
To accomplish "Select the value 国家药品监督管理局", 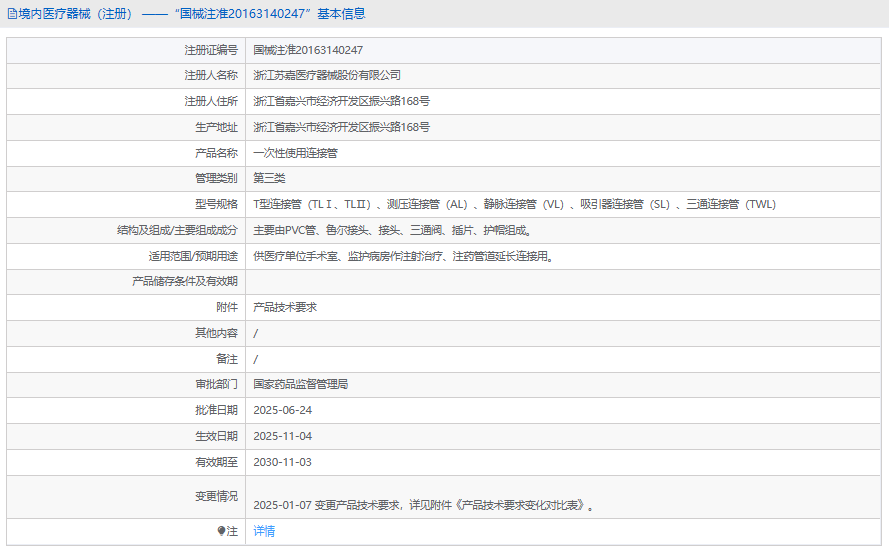I will (300, 384).
